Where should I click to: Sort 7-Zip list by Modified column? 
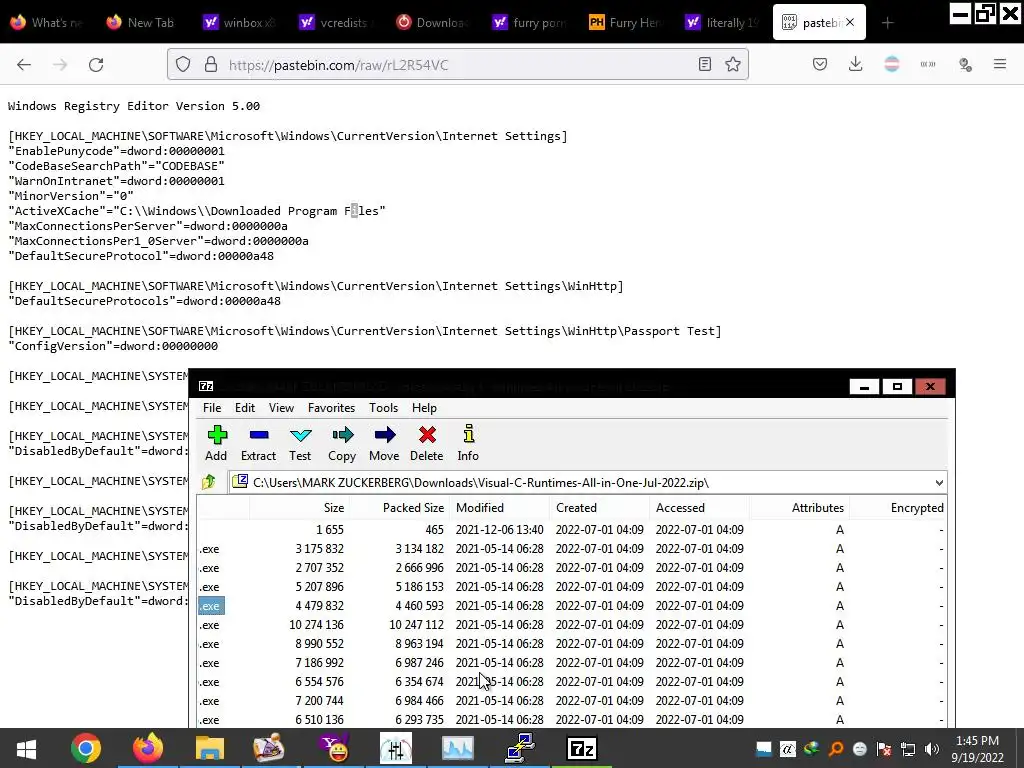point(499,507)
